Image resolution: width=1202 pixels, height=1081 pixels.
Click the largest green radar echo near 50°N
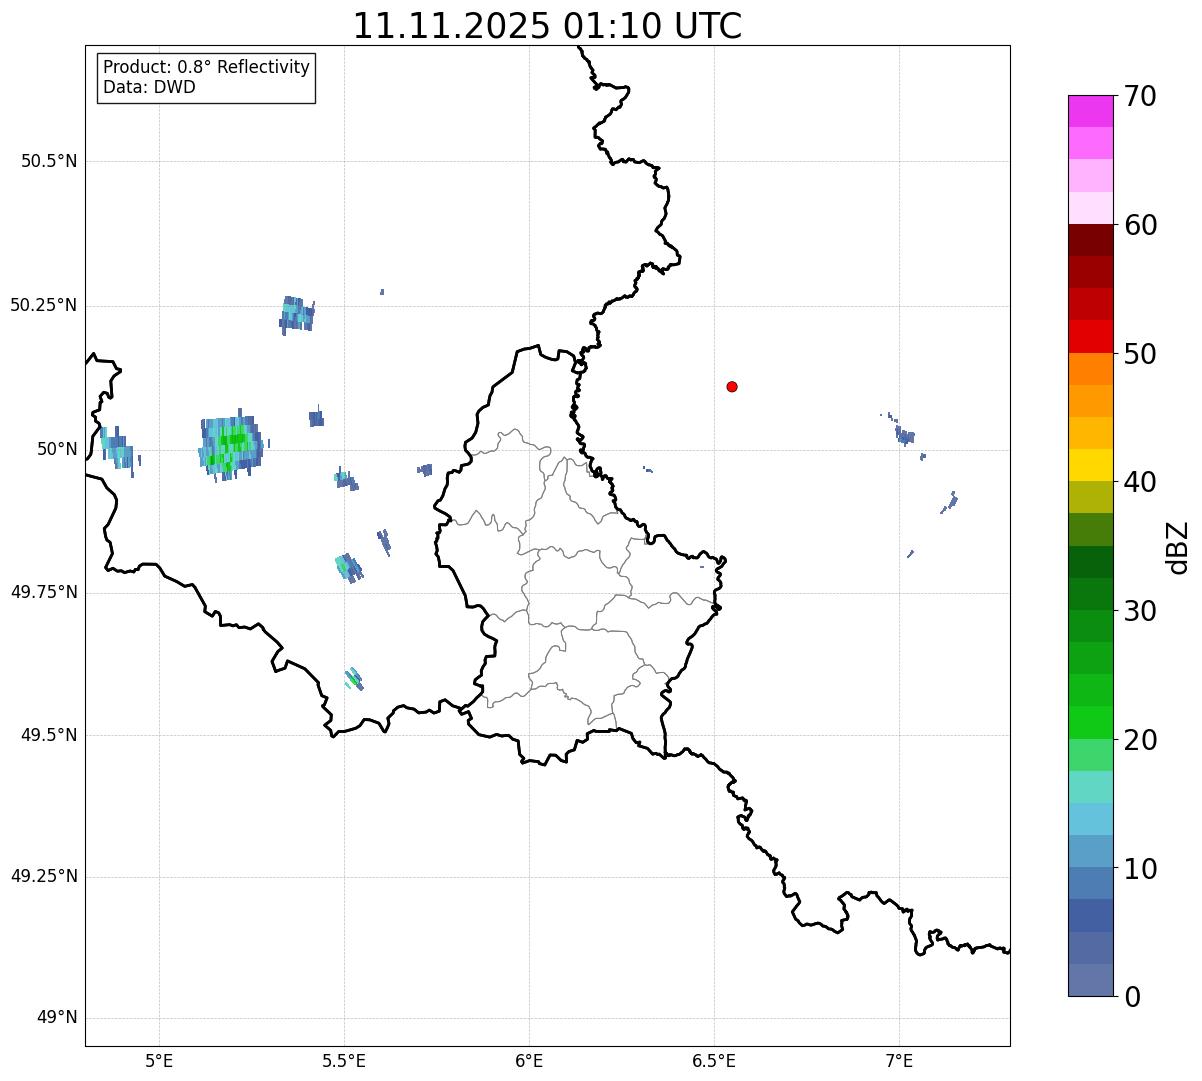click(x=231, y=445)
